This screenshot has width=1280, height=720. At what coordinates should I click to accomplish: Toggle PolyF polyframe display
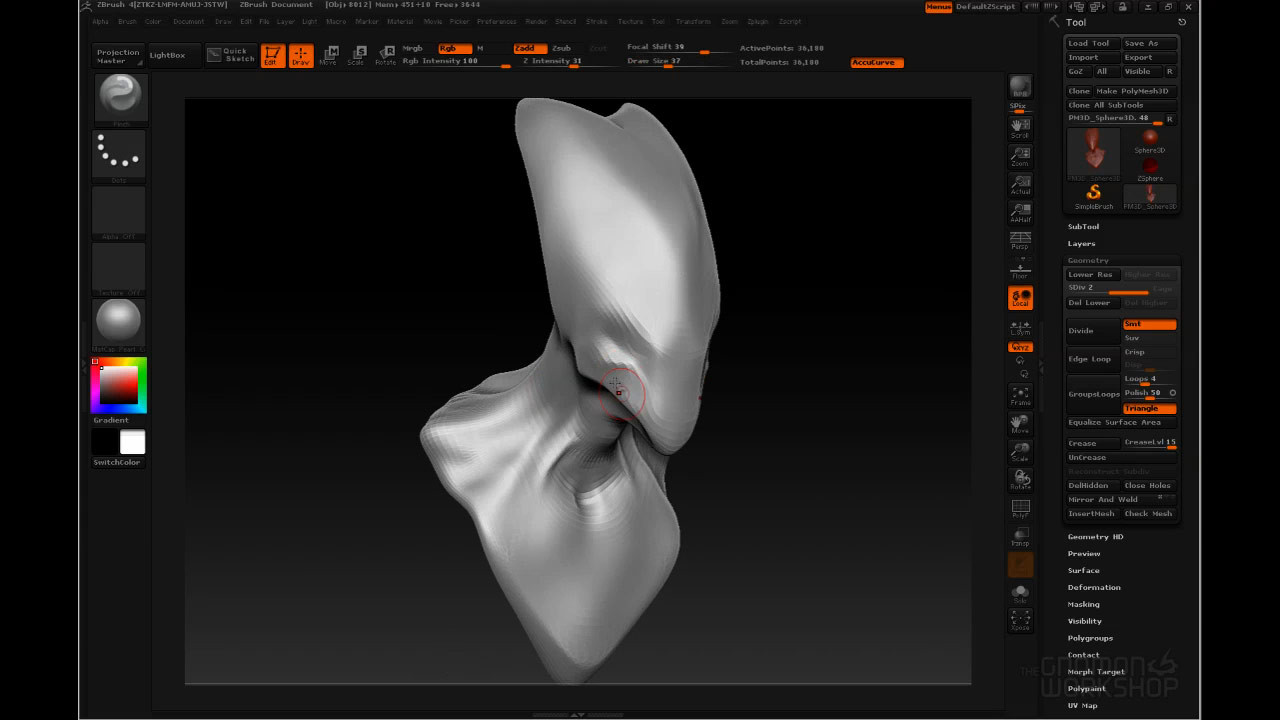click(x=1020, y=509)
